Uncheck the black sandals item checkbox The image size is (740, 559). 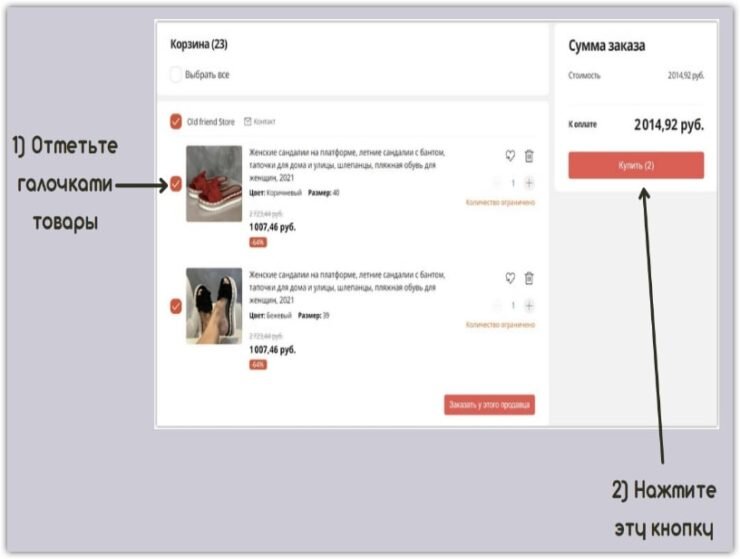[176, 306]
